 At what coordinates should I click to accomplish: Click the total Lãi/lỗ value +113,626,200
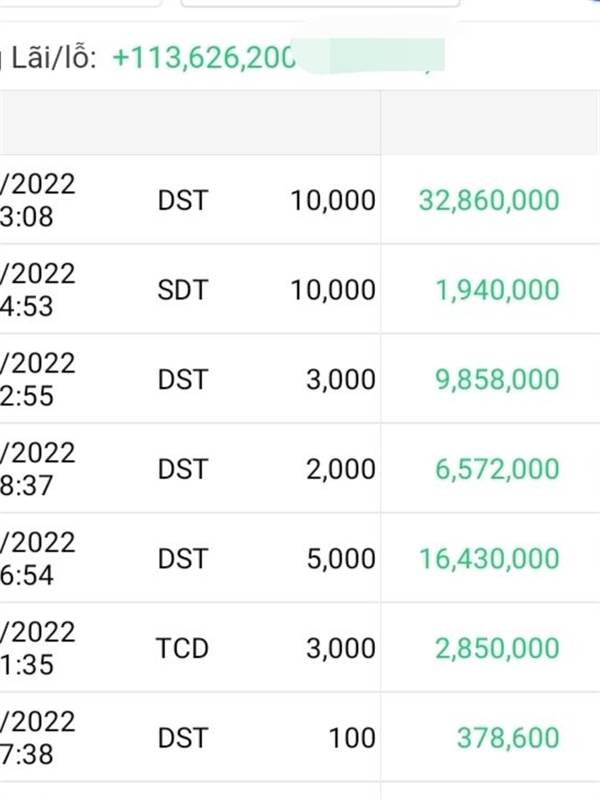[203, 57]
